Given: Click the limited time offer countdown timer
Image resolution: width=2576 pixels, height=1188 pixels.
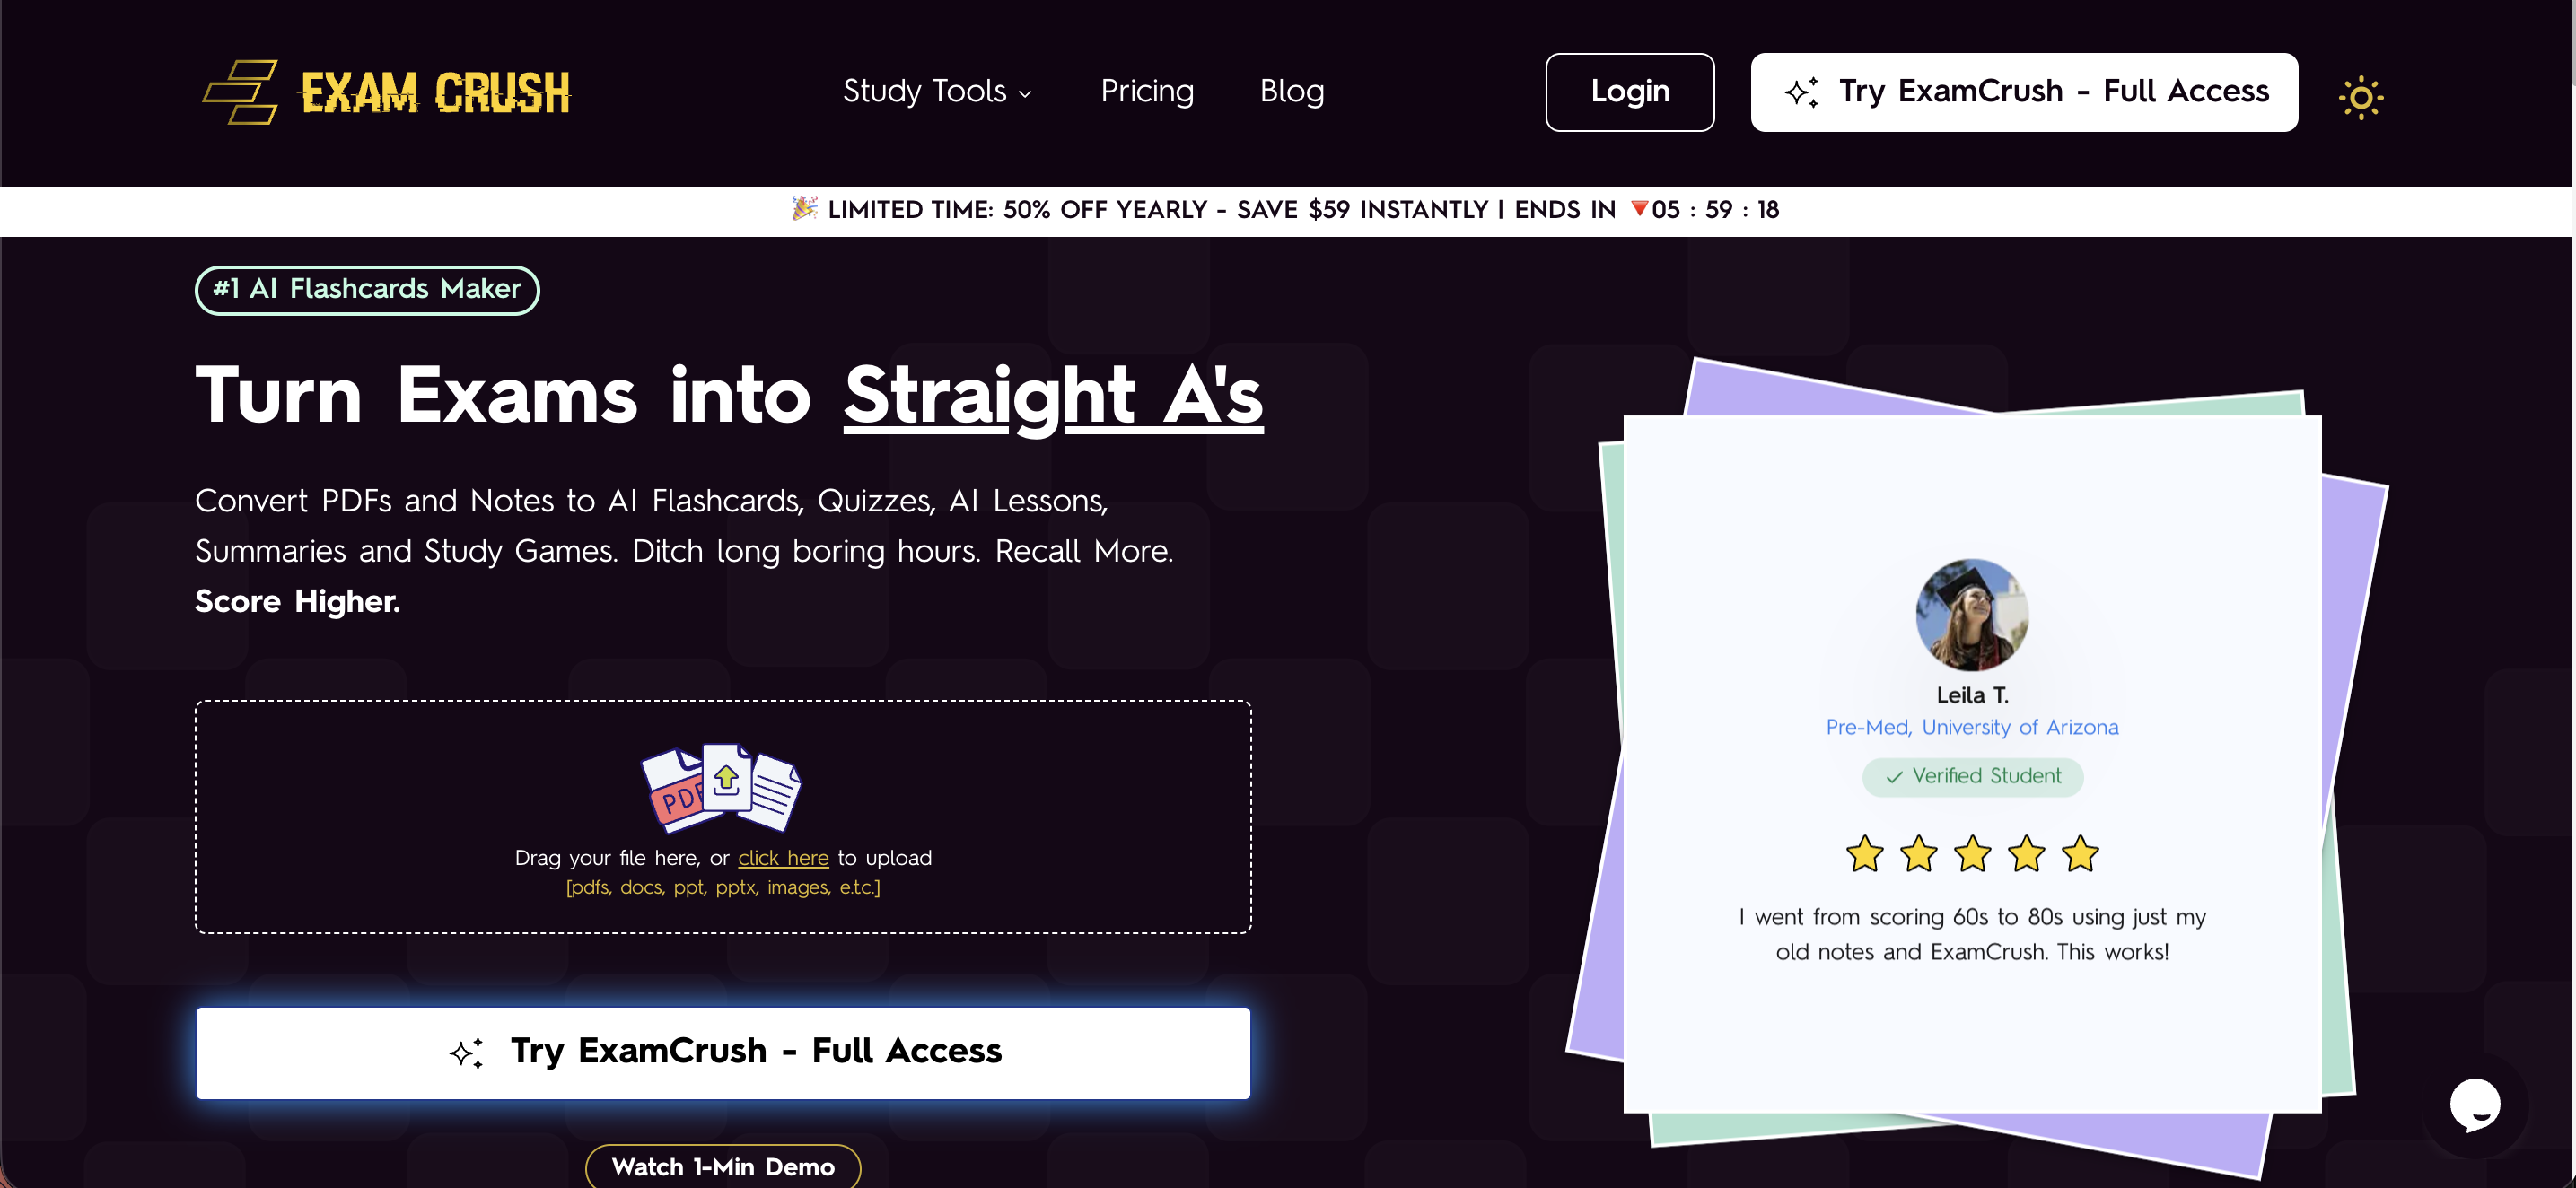Looking at the screenshot, I should click(1715, 209).
